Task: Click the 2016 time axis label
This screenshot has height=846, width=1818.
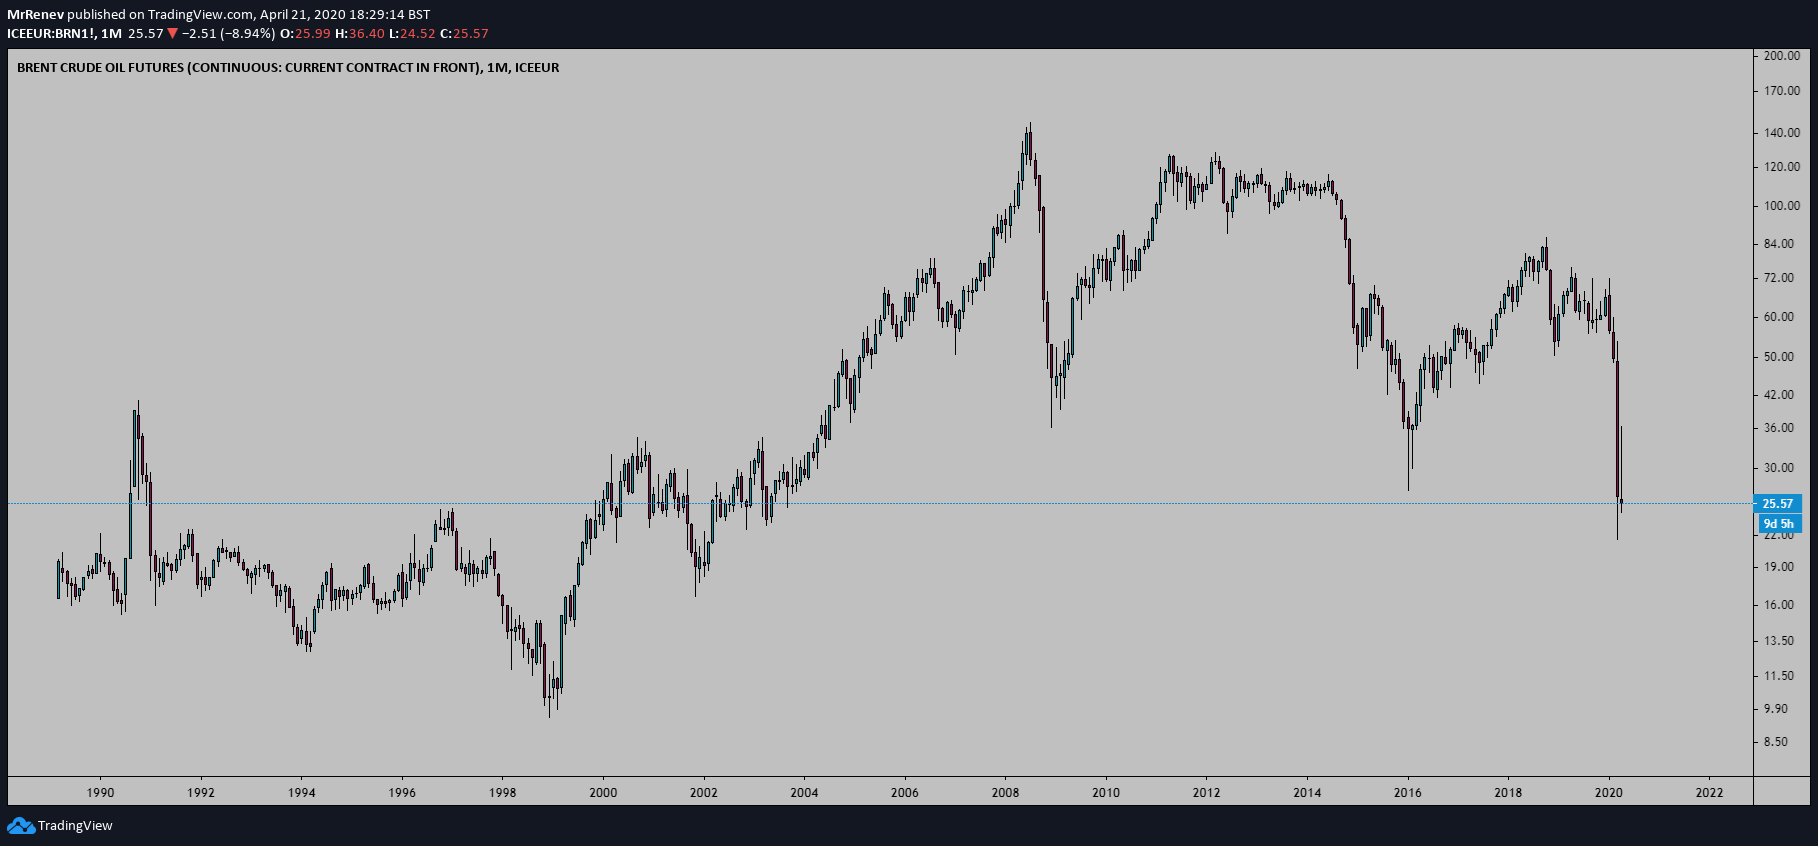Action: pos(1408,793)
